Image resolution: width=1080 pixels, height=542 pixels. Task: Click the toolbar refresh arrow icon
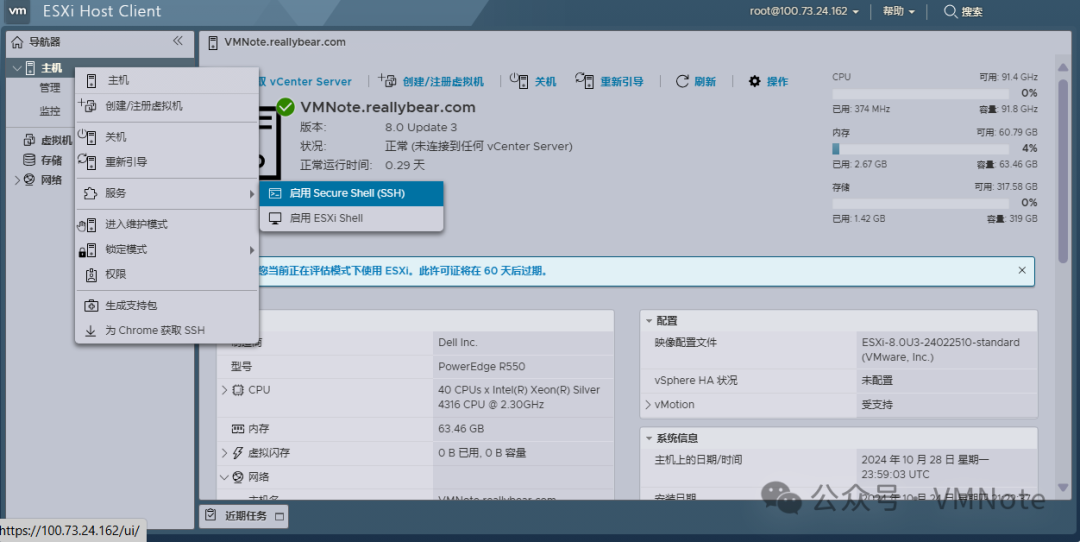[x=682, y=81]
